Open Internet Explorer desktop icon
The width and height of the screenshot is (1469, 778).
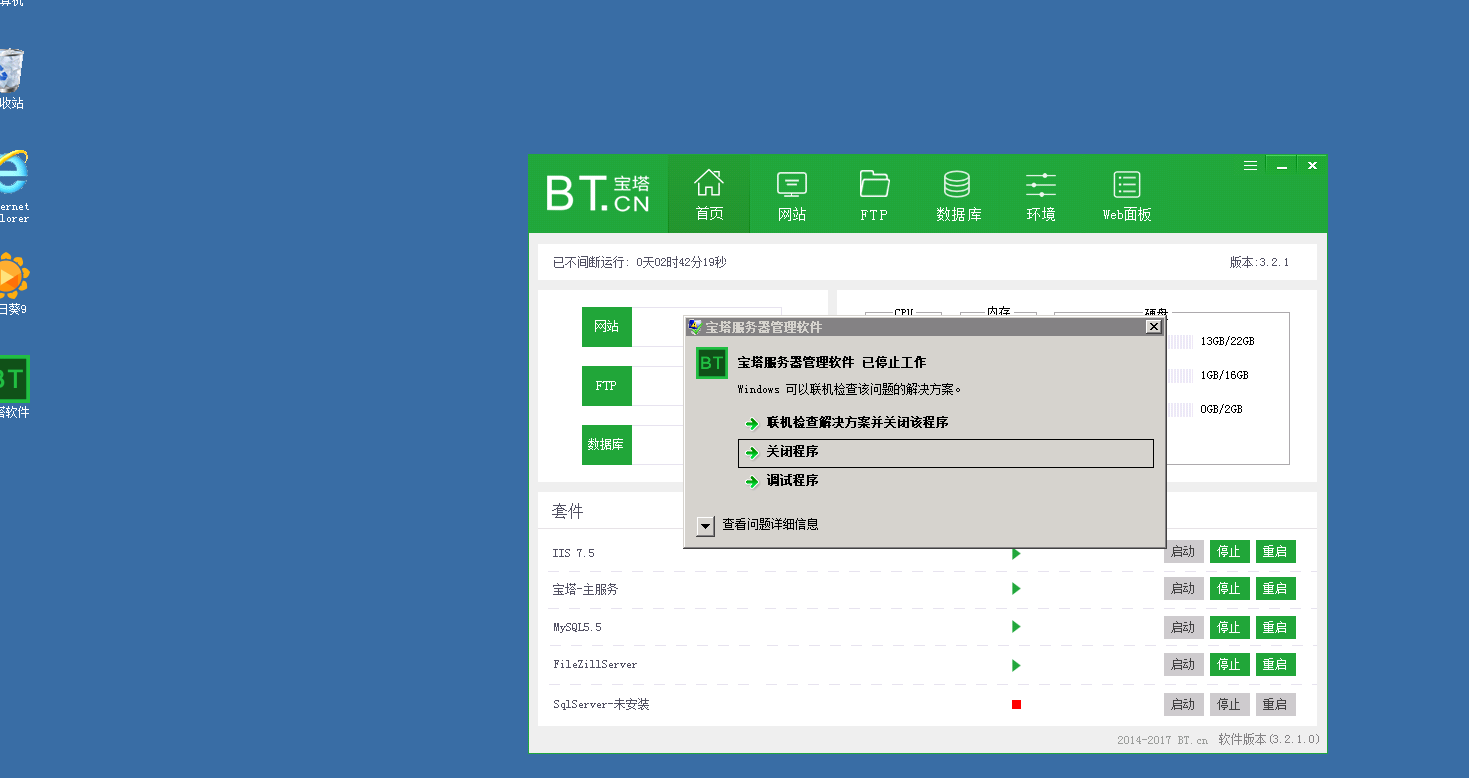pos(13,187)
